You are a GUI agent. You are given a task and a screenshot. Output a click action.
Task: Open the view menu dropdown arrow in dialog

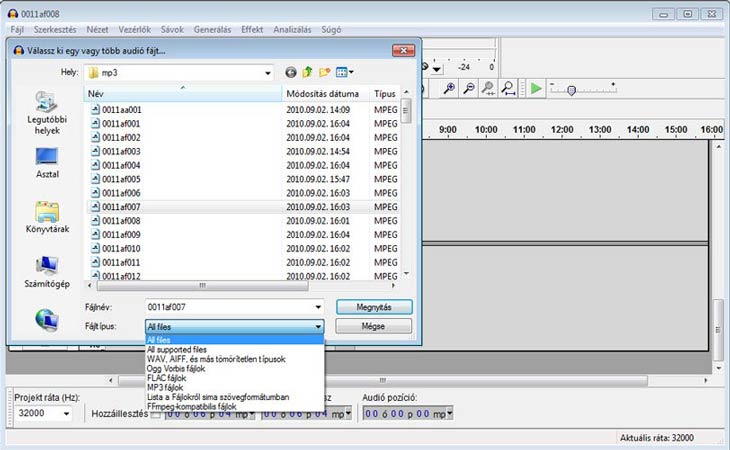[x=351, y=73]
